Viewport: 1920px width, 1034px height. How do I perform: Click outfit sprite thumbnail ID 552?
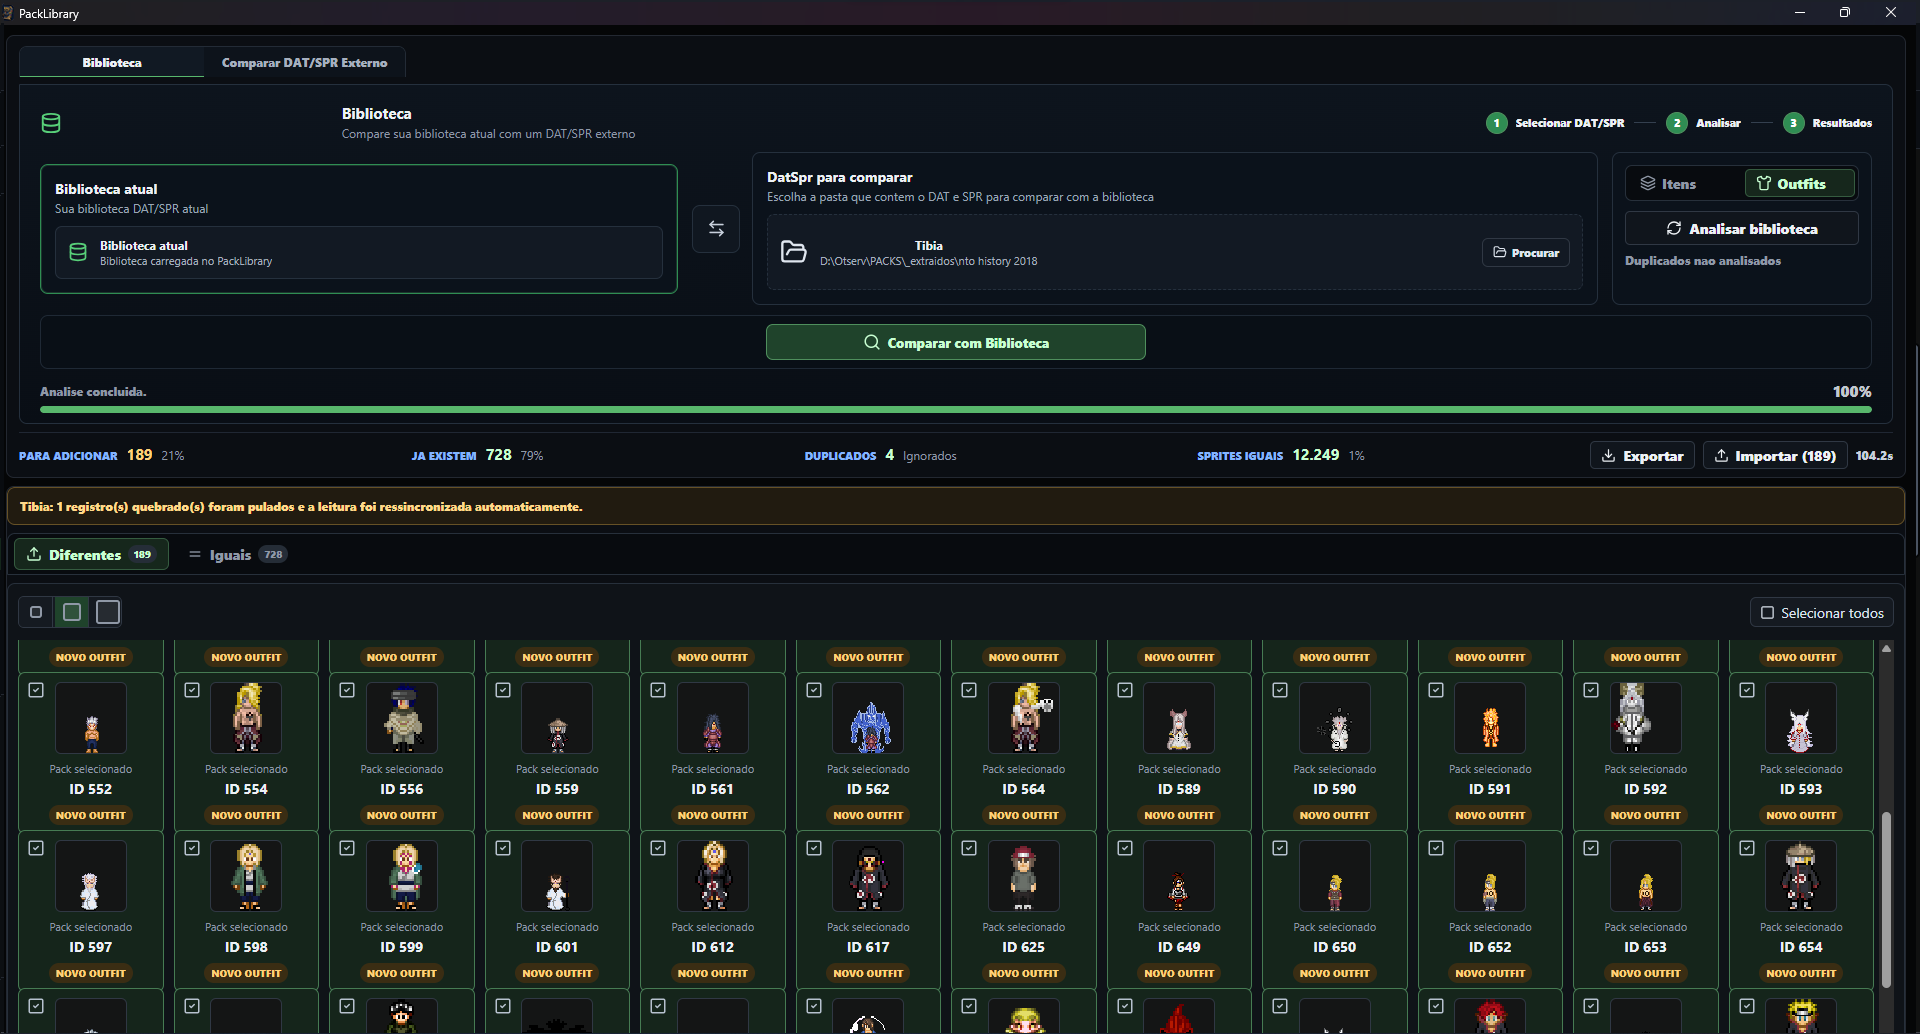(x=91, y=718)
